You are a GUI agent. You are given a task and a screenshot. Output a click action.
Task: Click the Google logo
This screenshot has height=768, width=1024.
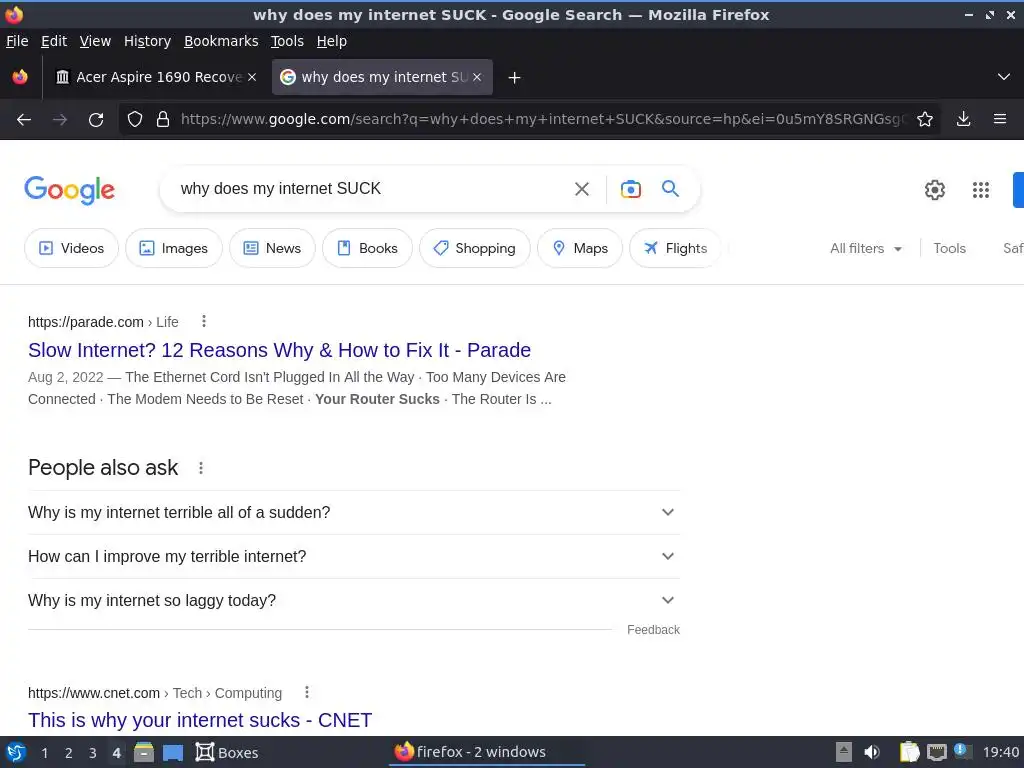pyautogui.click(x=69, y=190)
